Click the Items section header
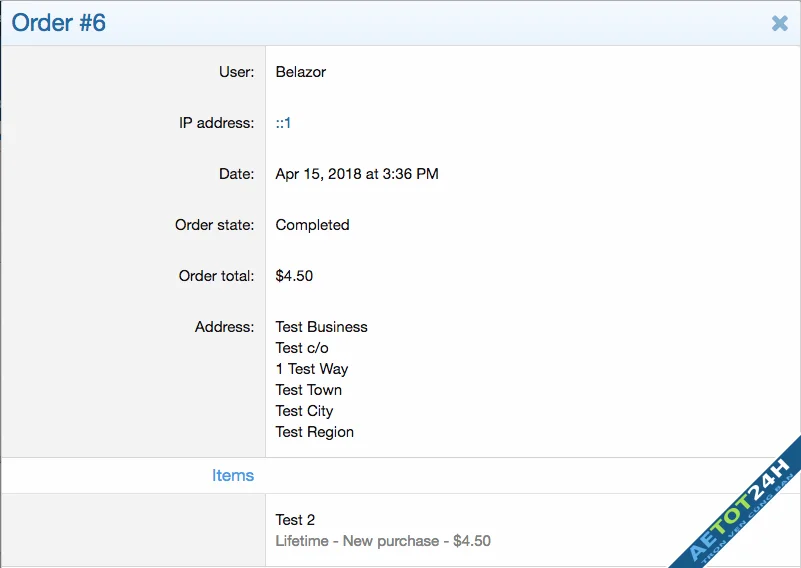801x568 pixels. (x=233, y=476)
